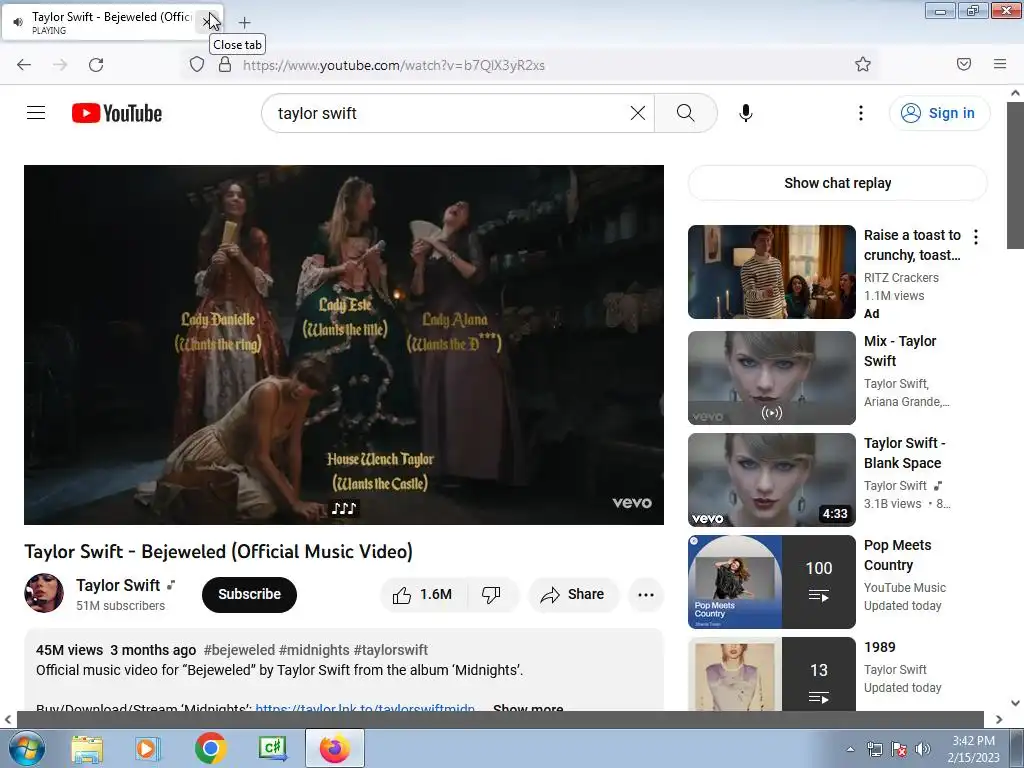Open Taylor Swift channel avatar

44,593
